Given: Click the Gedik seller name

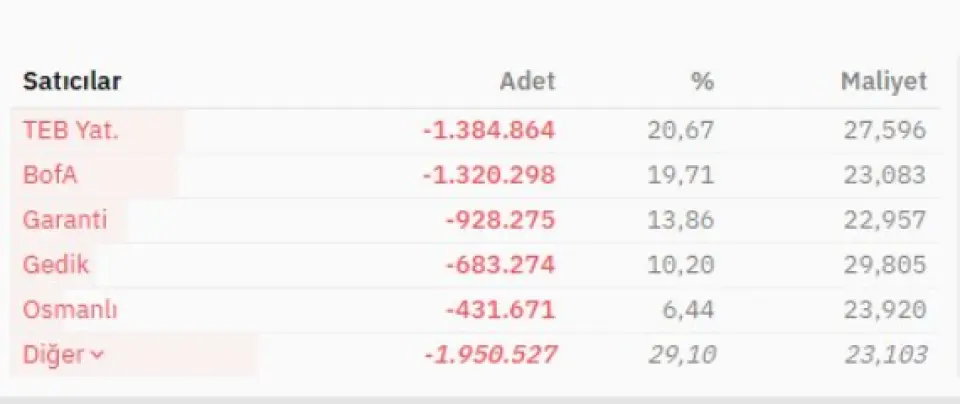Looking at the screenshot, I should [56, 265].
